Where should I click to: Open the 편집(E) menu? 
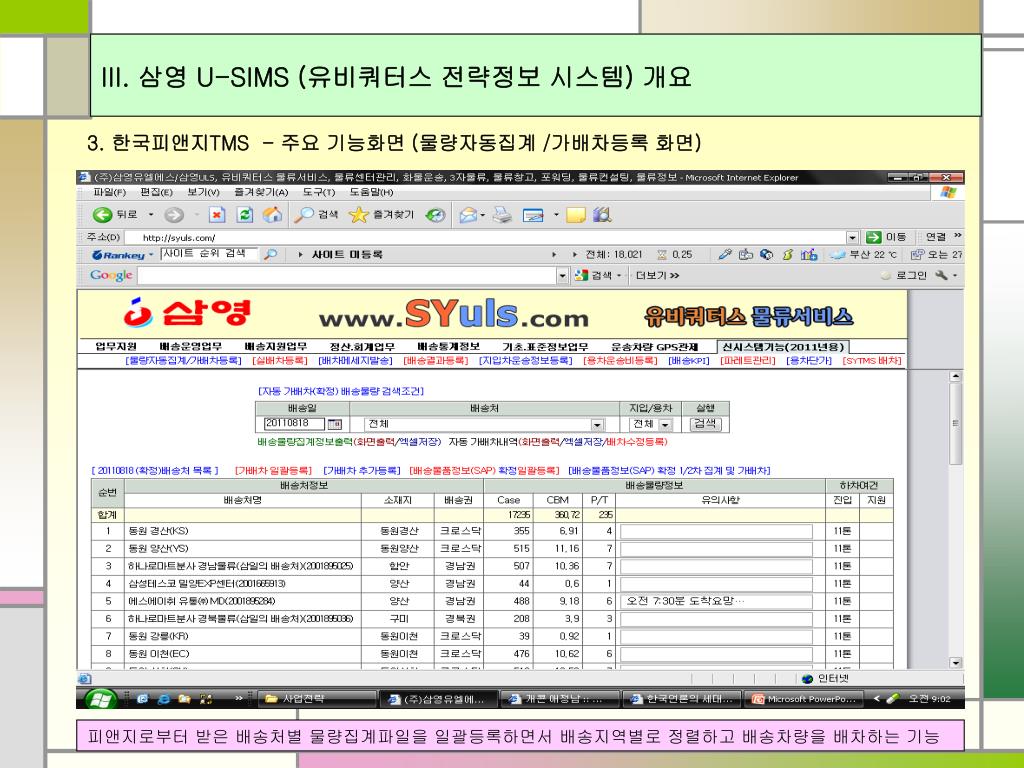(157, 192)
